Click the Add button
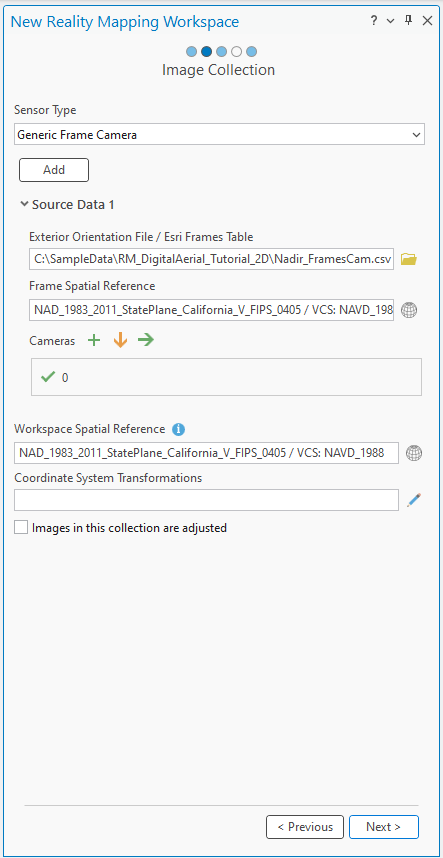The image size is (443, 858). (x=54, y=170)
